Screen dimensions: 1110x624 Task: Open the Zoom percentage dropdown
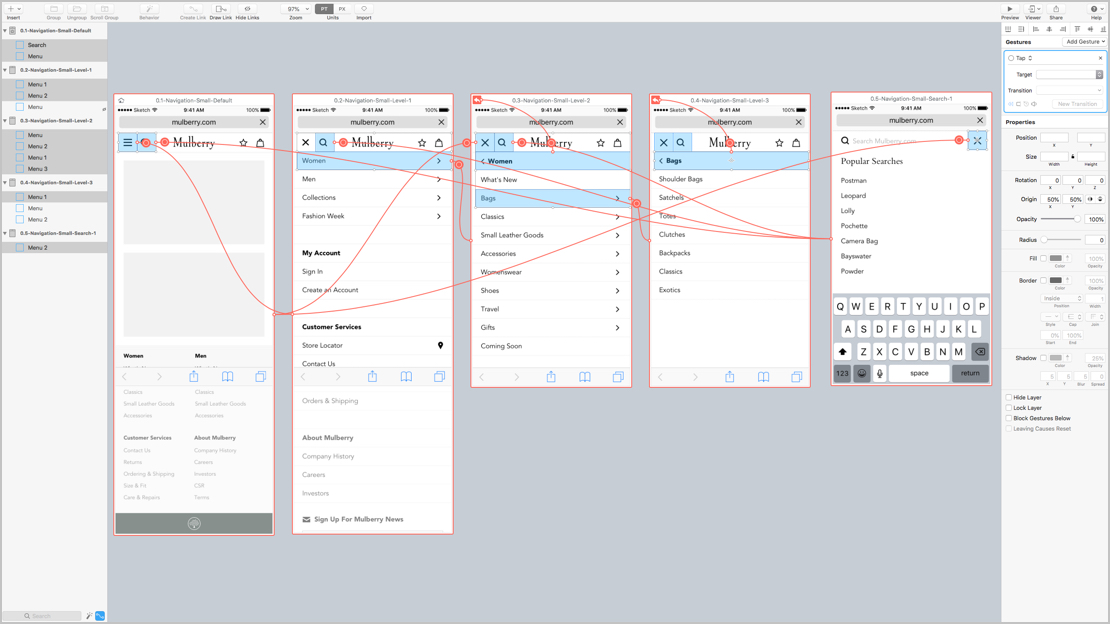click(296, 9)
